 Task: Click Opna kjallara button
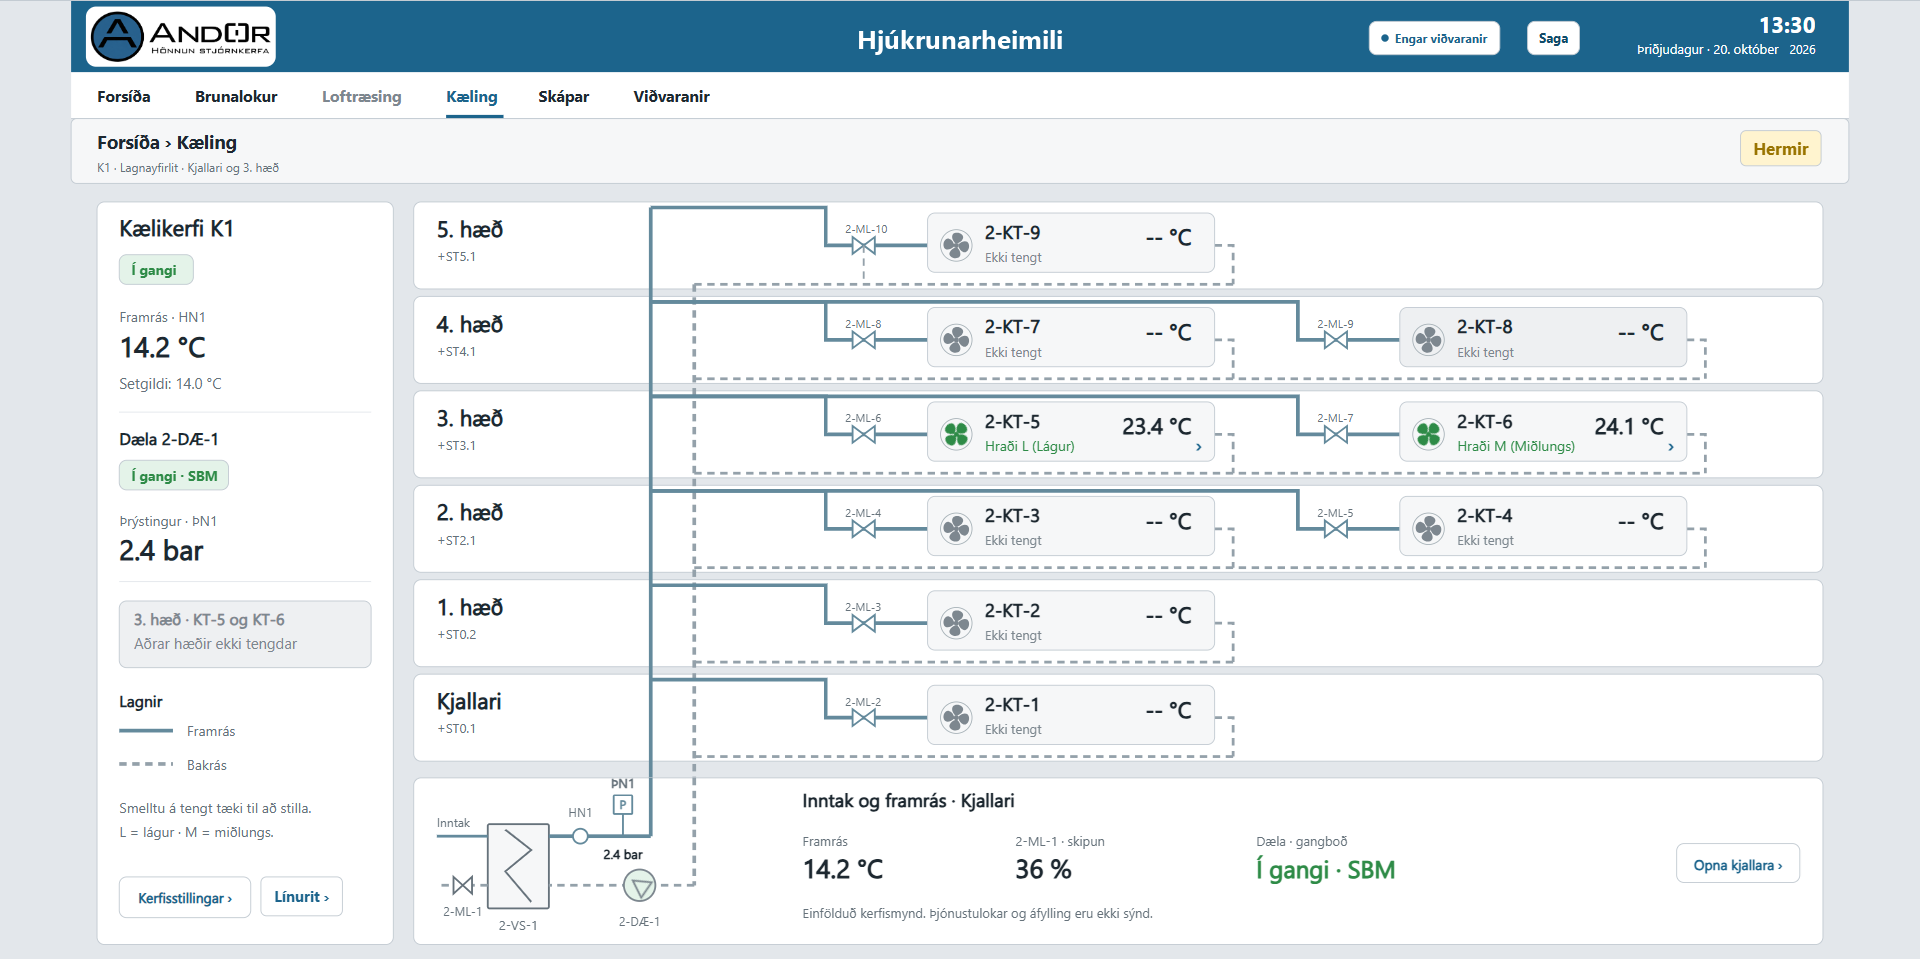1738,864
